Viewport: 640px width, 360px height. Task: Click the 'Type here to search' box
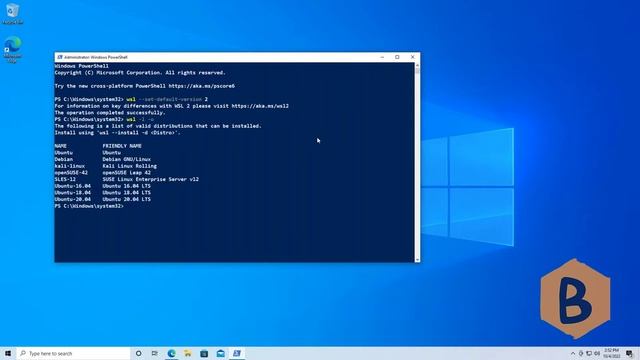coord(73,353)
